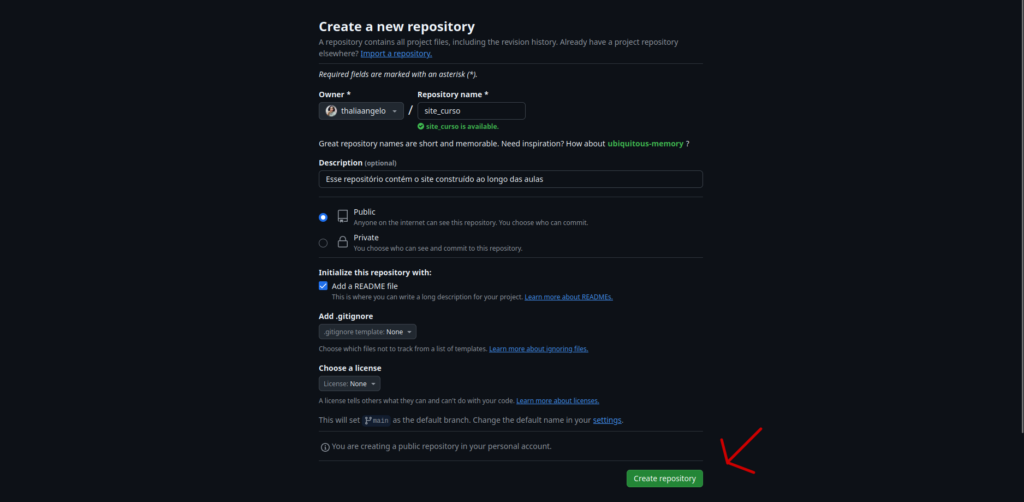Open the Owner thaliaangelo dropdown

pos(361,111)
